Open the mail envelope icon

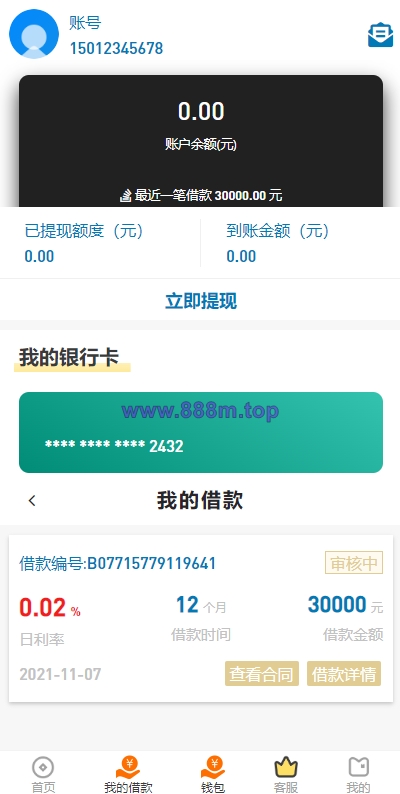380,35
